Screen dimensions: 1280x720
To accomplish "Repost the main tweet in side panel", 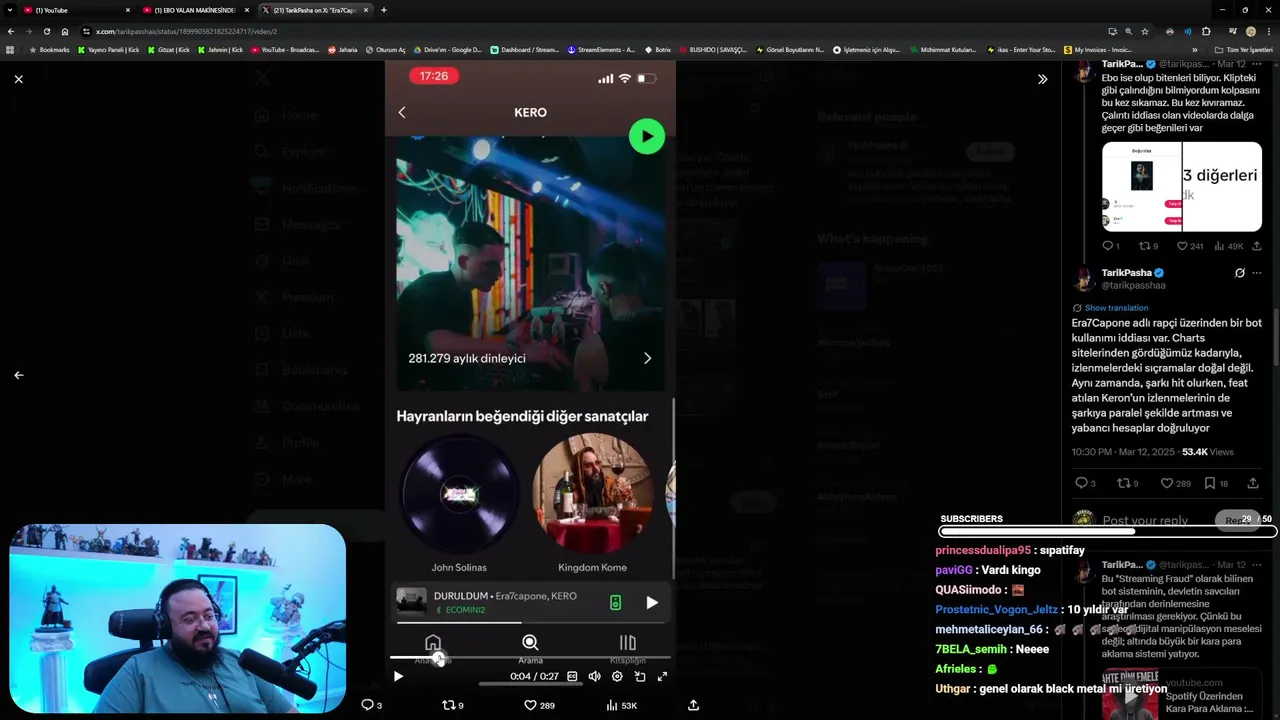I will point(1127,483).
